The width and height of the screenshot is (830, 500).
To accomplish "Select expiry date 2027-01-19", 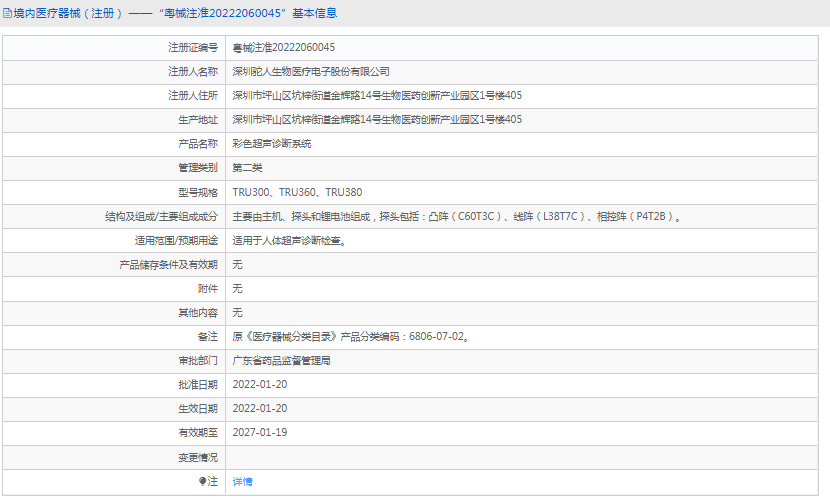I will point(260,432).
